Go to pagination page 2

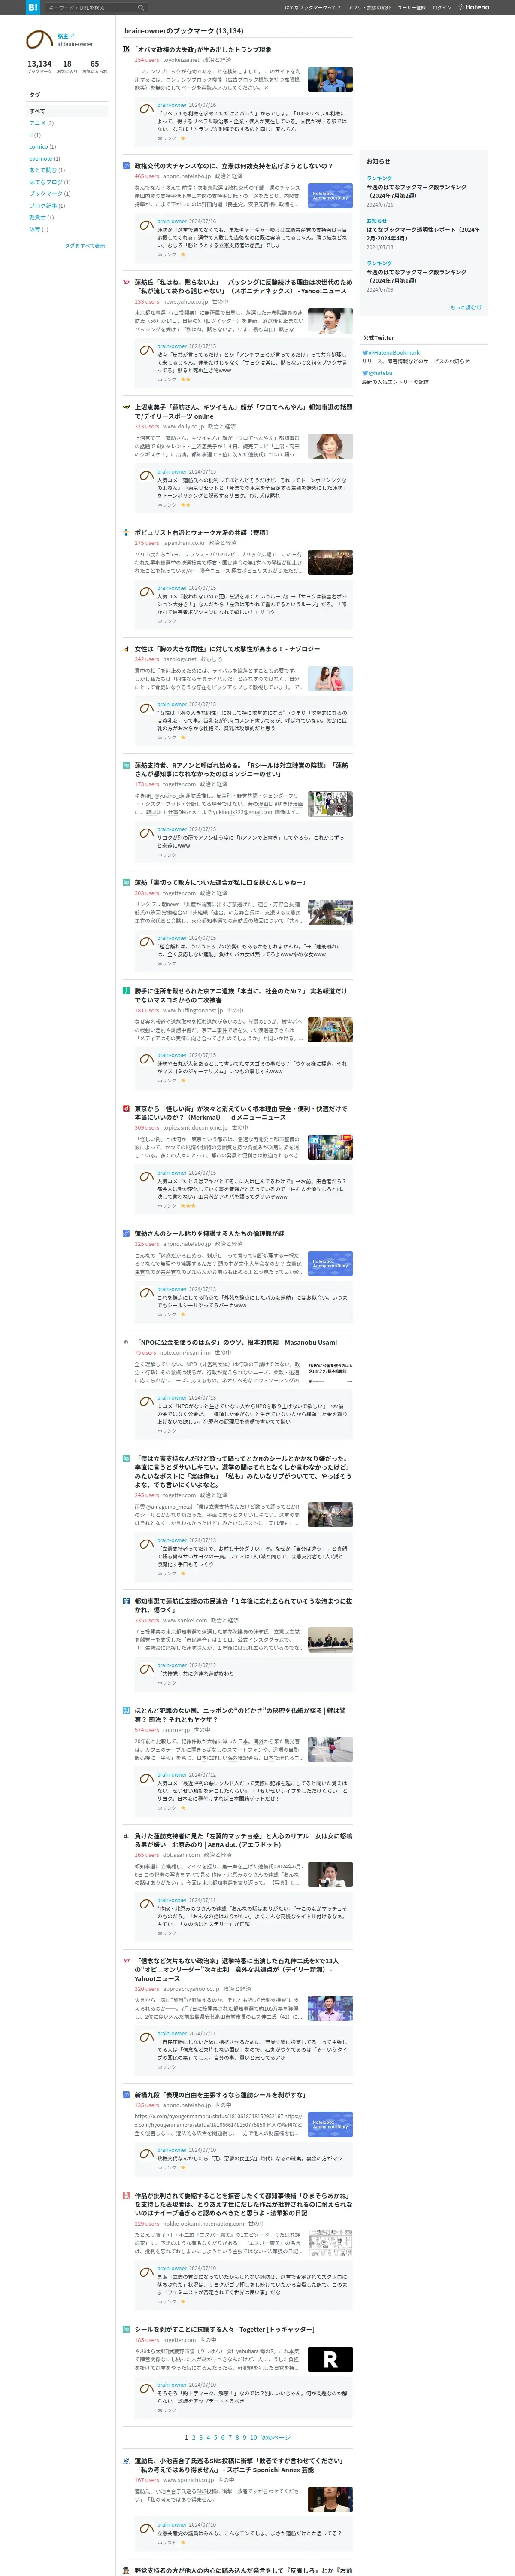[193, 2438]
